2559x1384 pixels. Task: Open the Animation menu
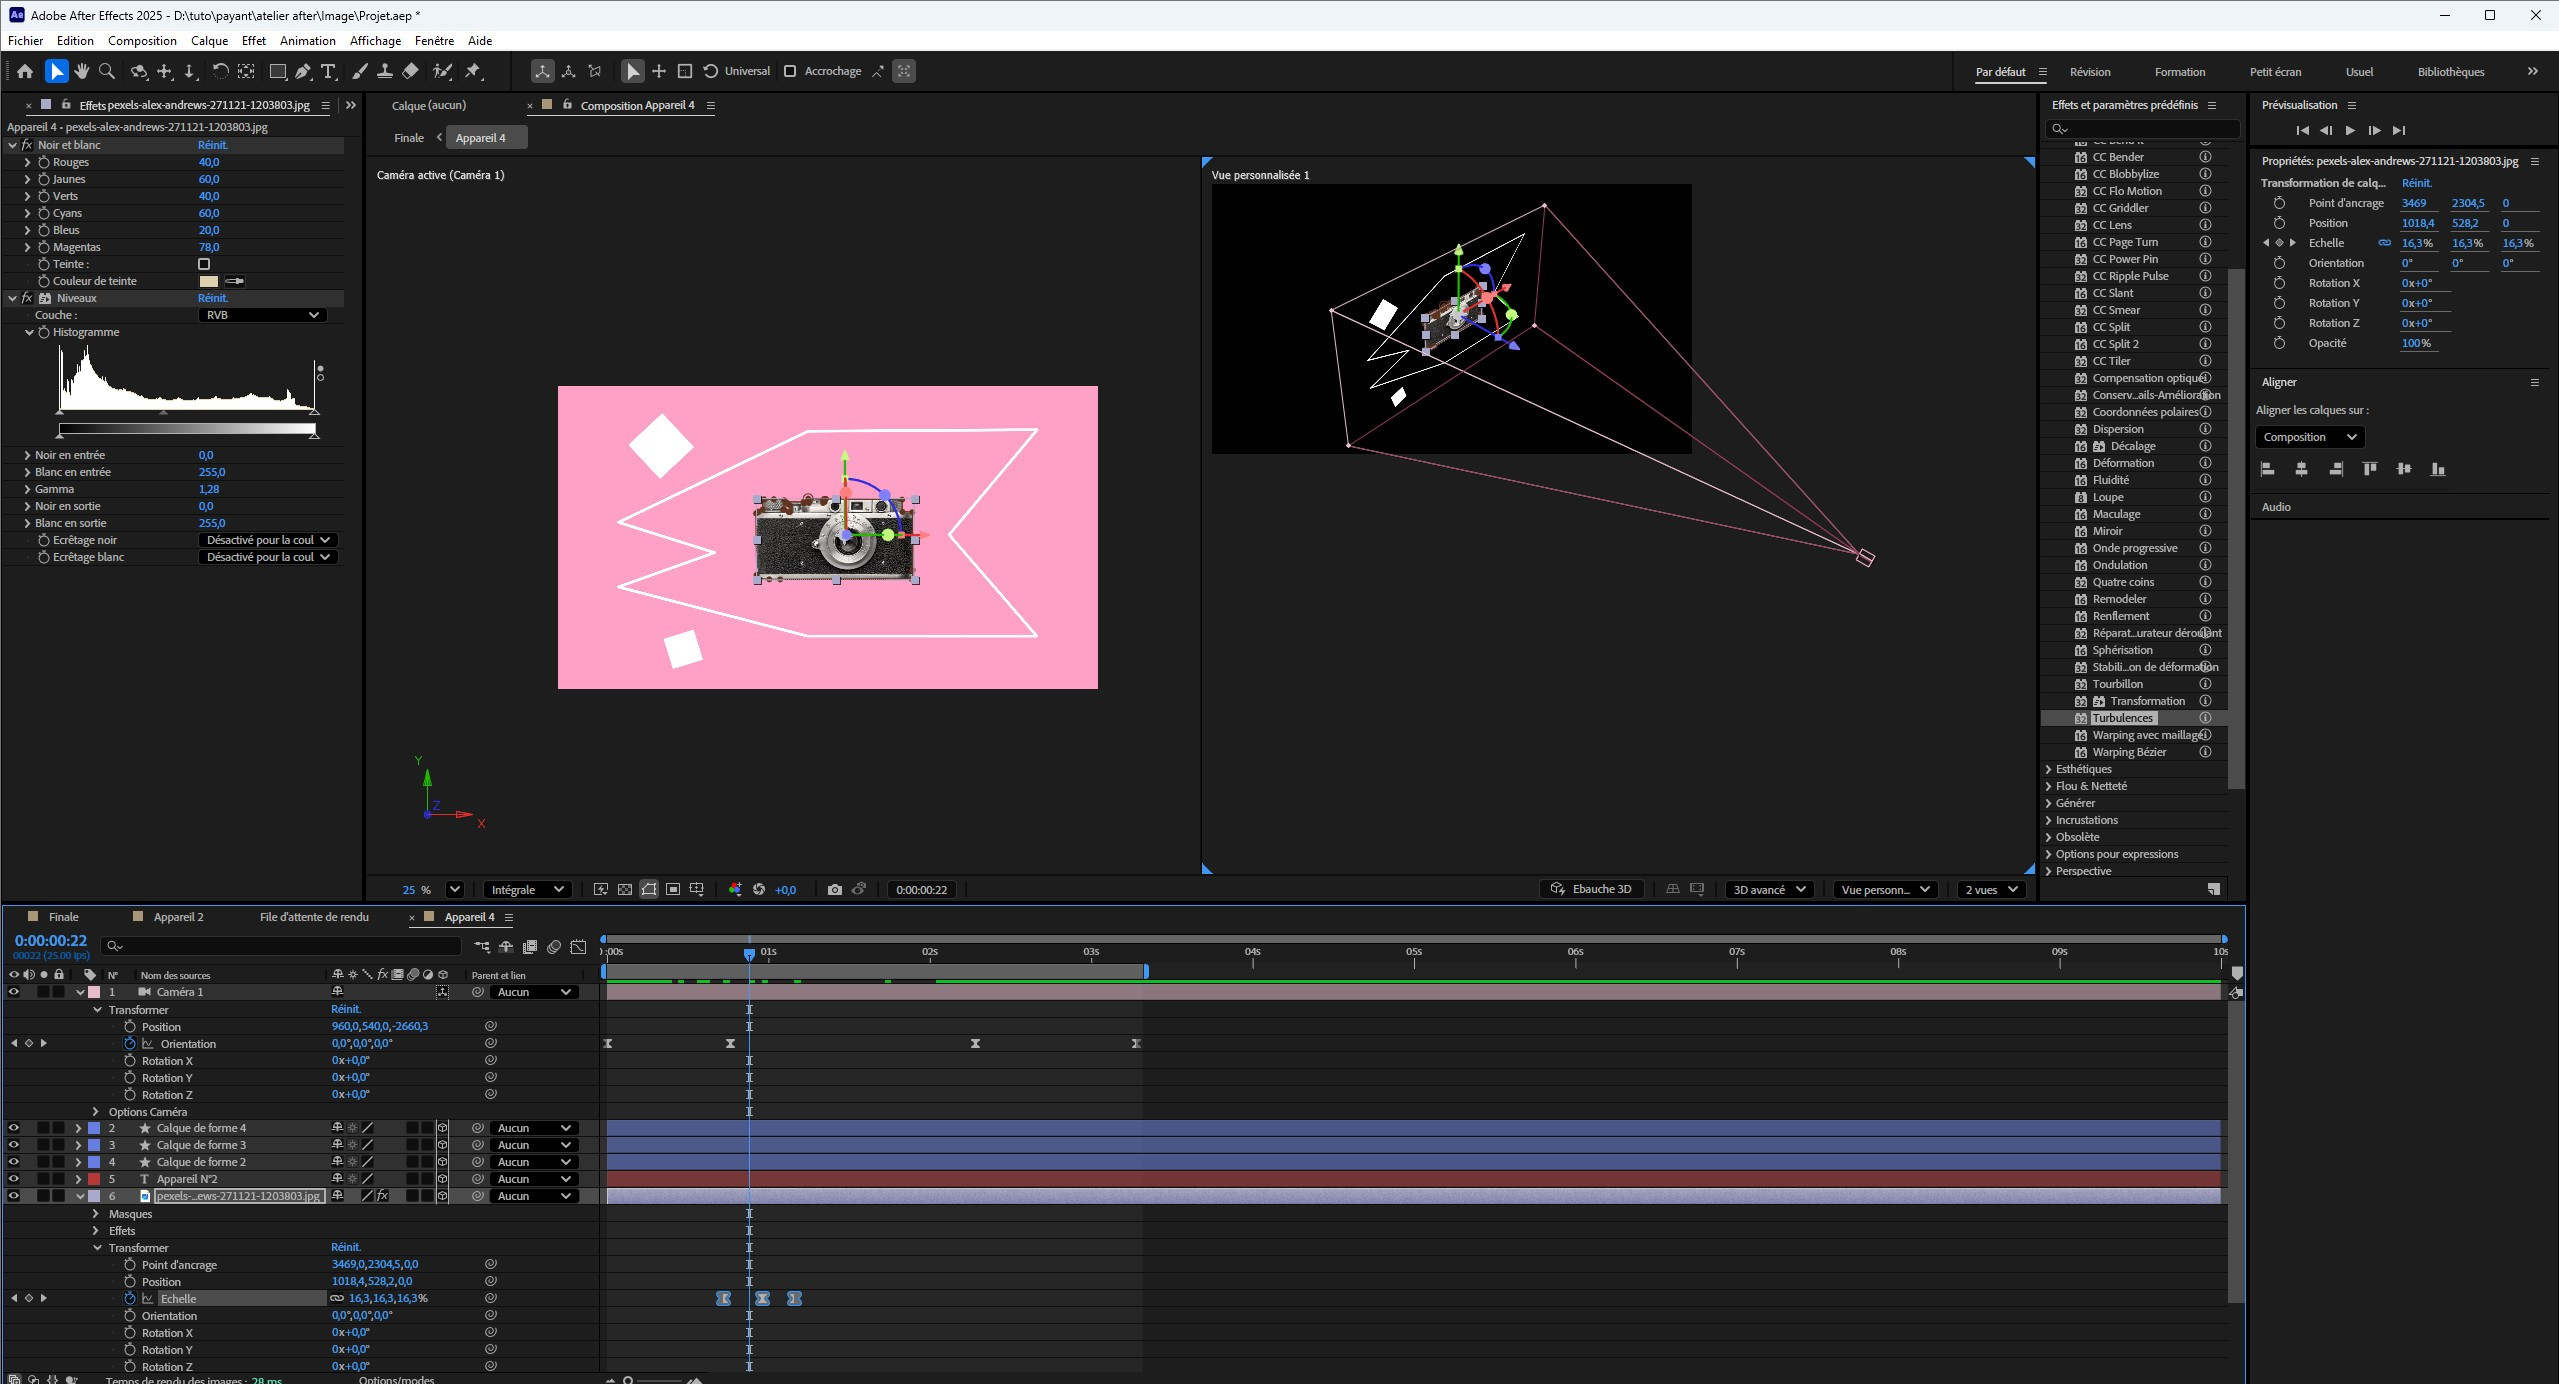(307, 41)
